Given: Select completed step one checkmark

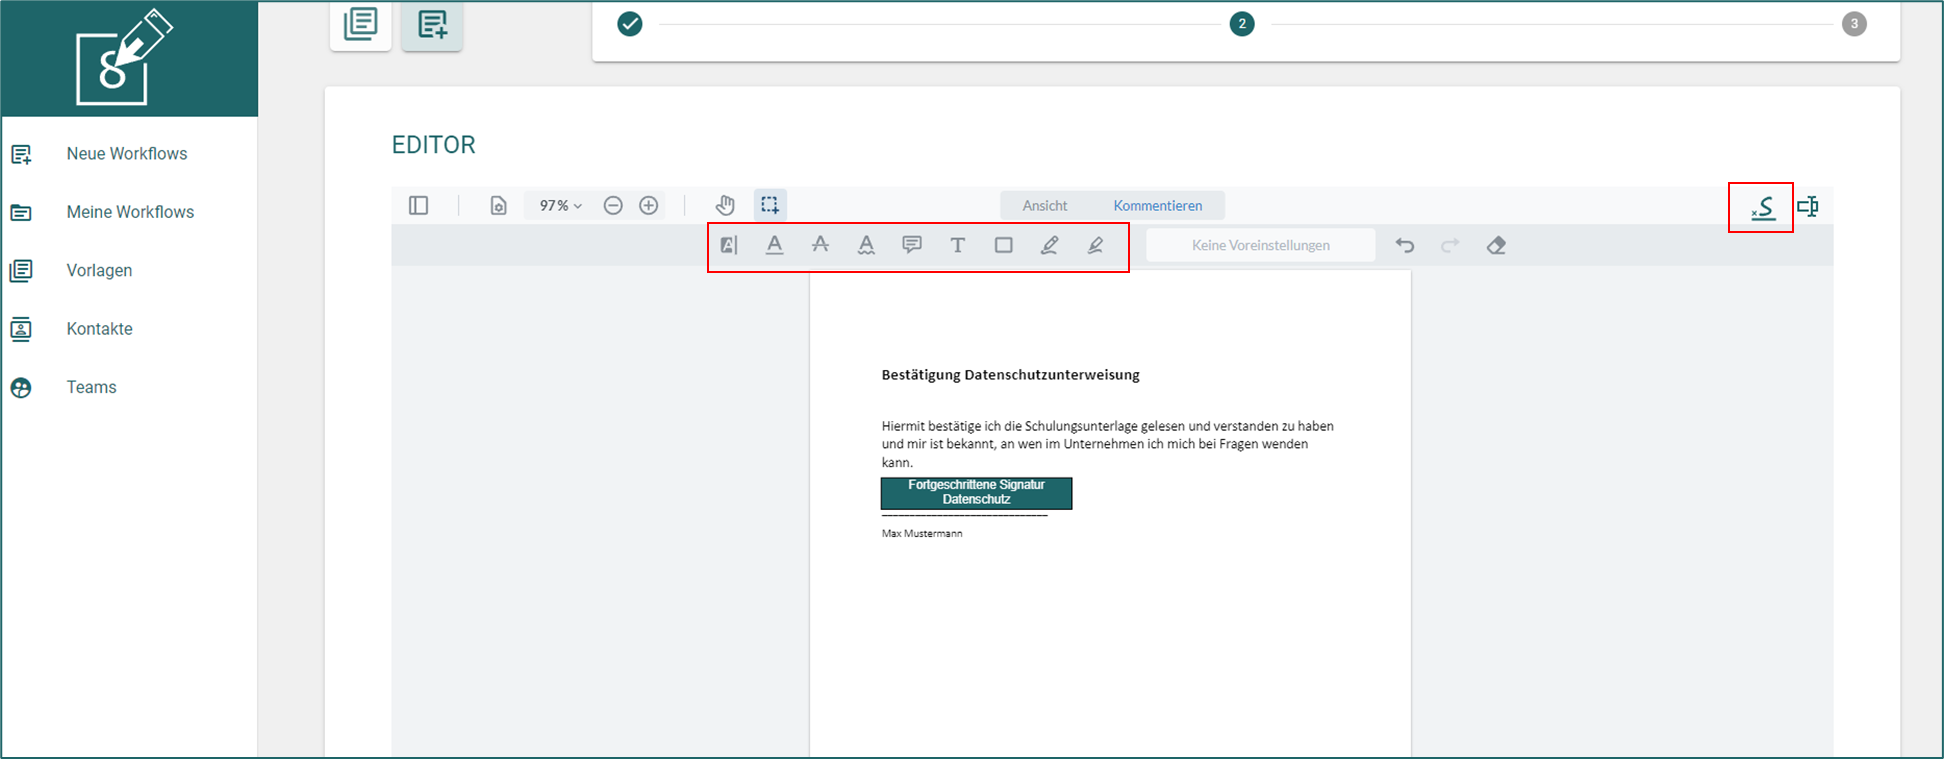Looking at the screenshot, I should [630, 24].
